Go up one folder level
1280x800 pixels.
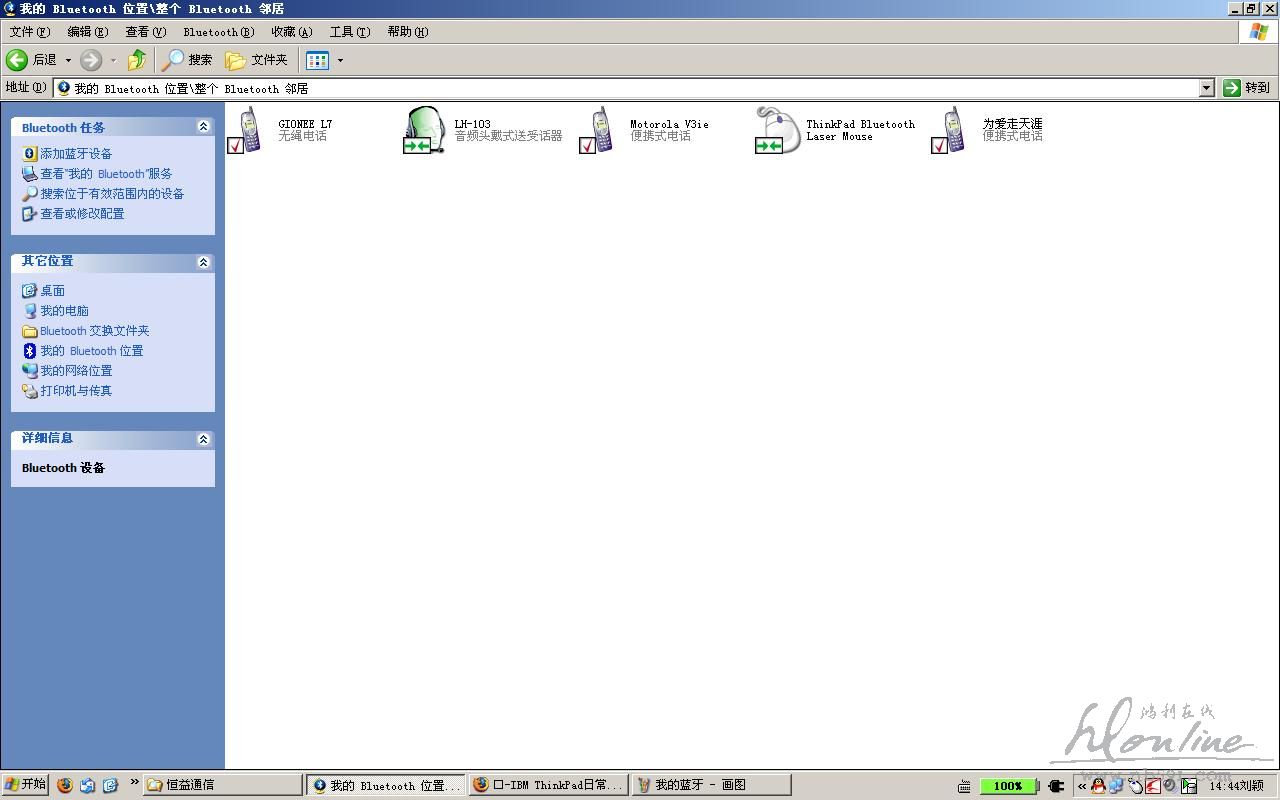(x=137, y=60)
